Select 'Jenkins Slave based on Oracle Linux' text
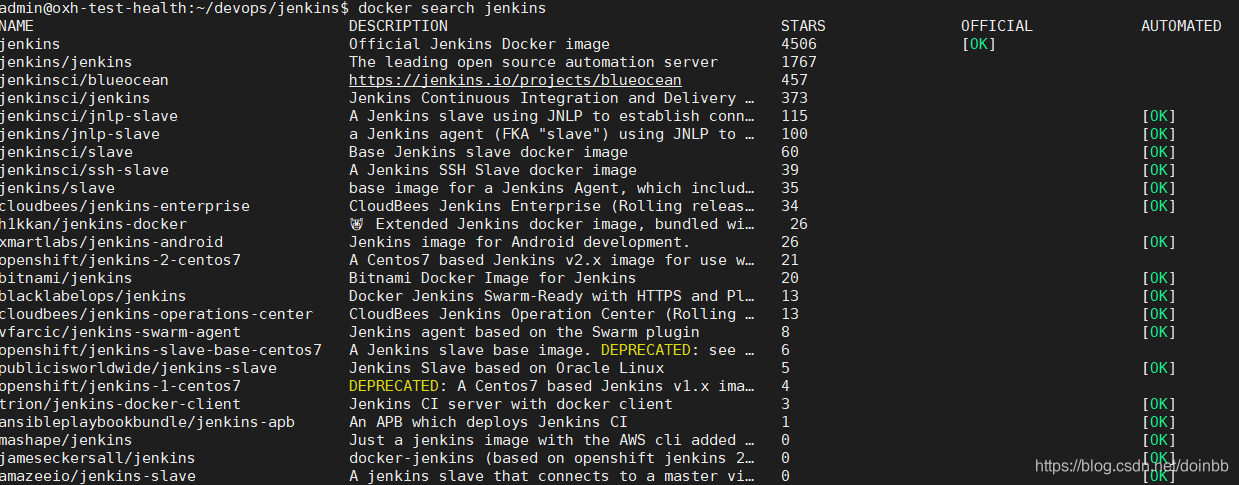Viewport: 1239px width, 485px height. pos(506,368)
